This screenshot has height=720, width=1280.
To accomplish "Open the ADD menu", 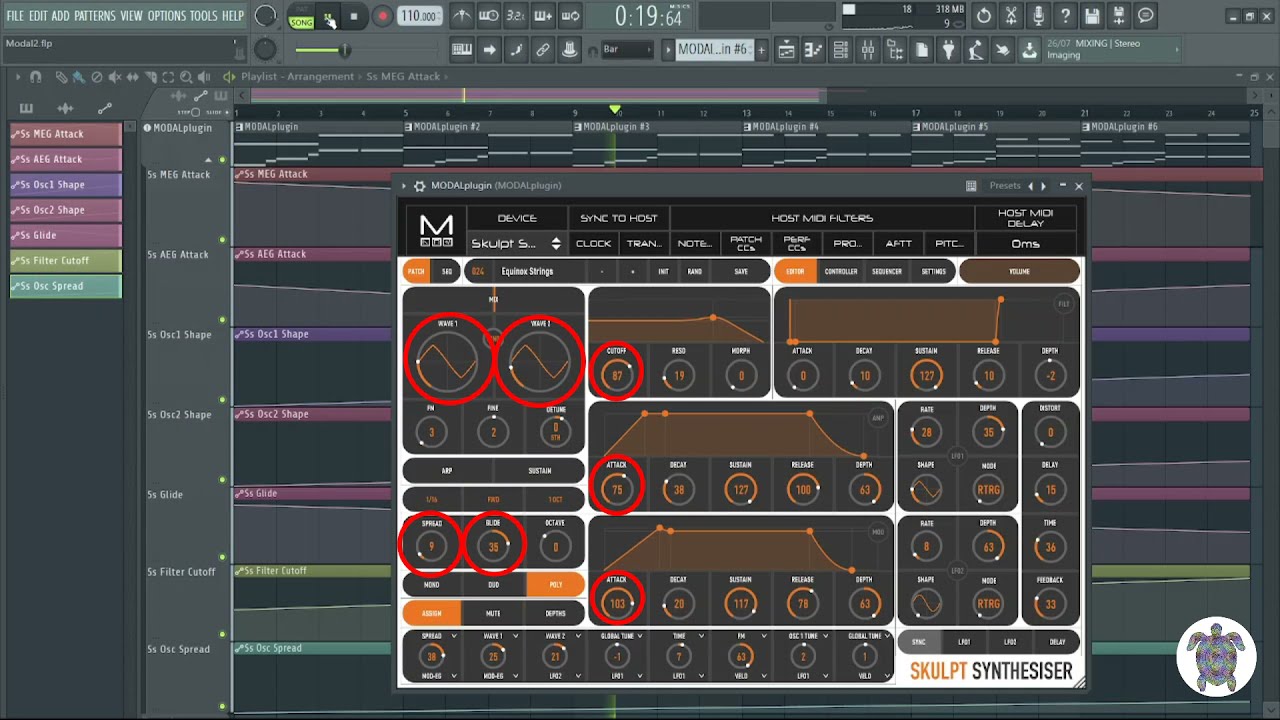I will point(61,16).
